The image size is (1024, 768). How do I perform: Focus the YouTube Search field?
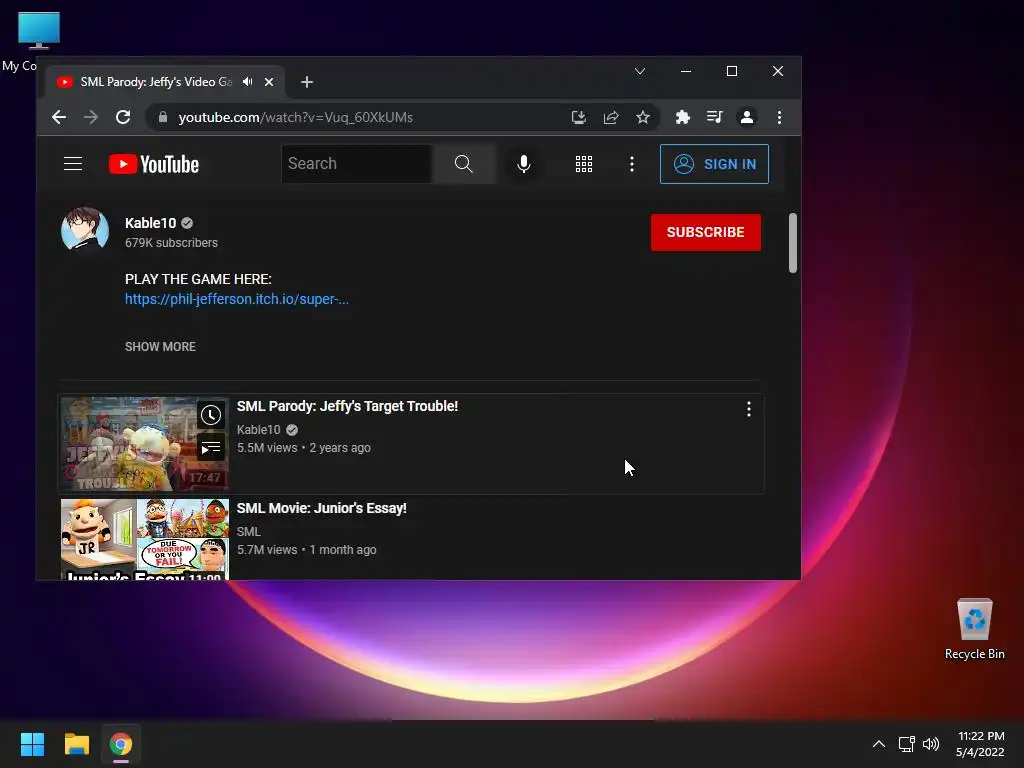click(x=357, y=164)
